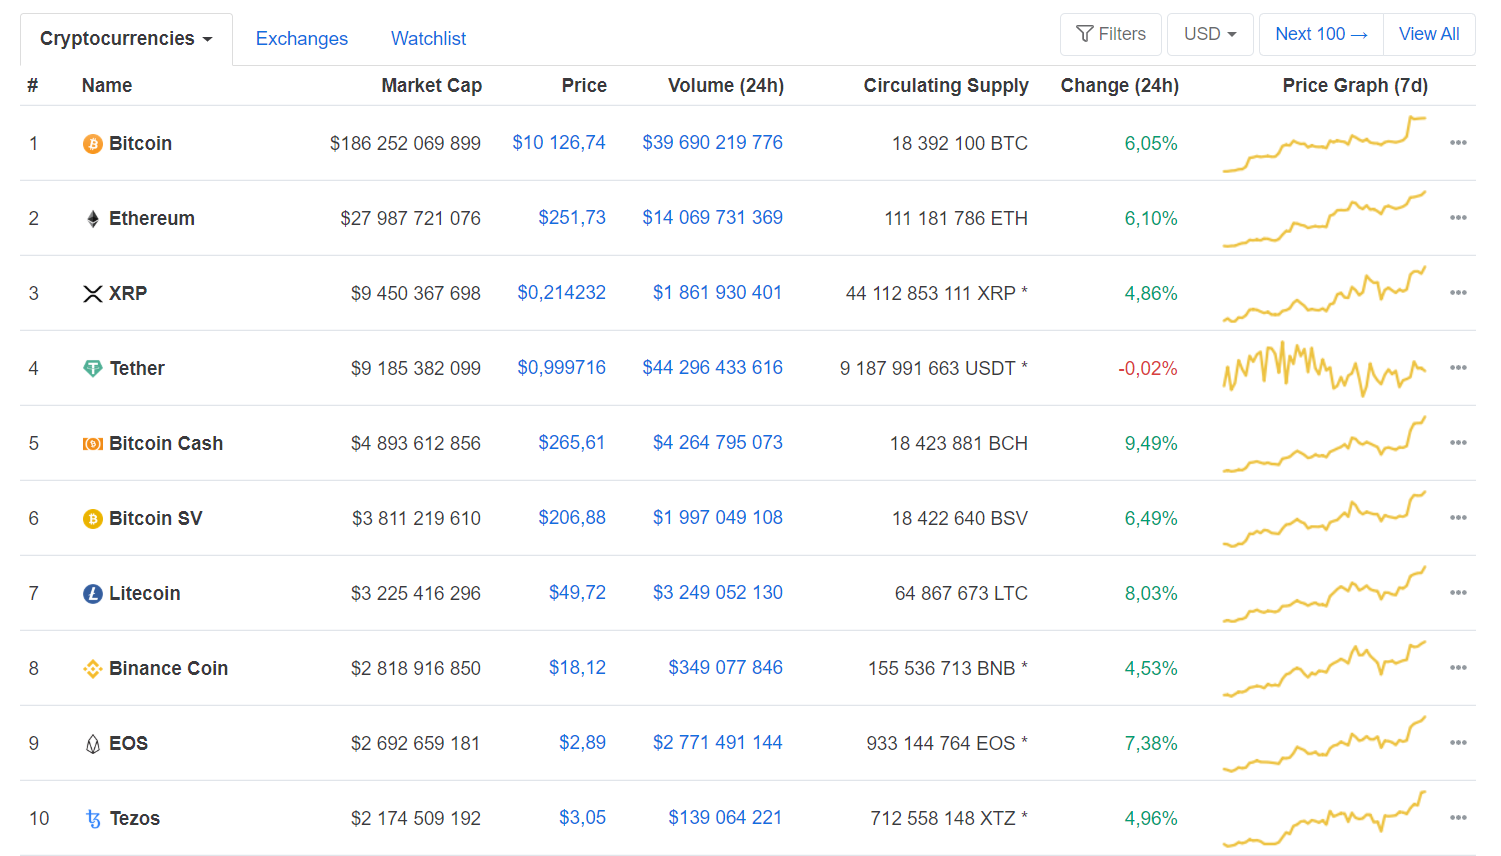Sort by Volume (24h) column header
This screenshot has height=856, width=1501.
tap(726, 86)
